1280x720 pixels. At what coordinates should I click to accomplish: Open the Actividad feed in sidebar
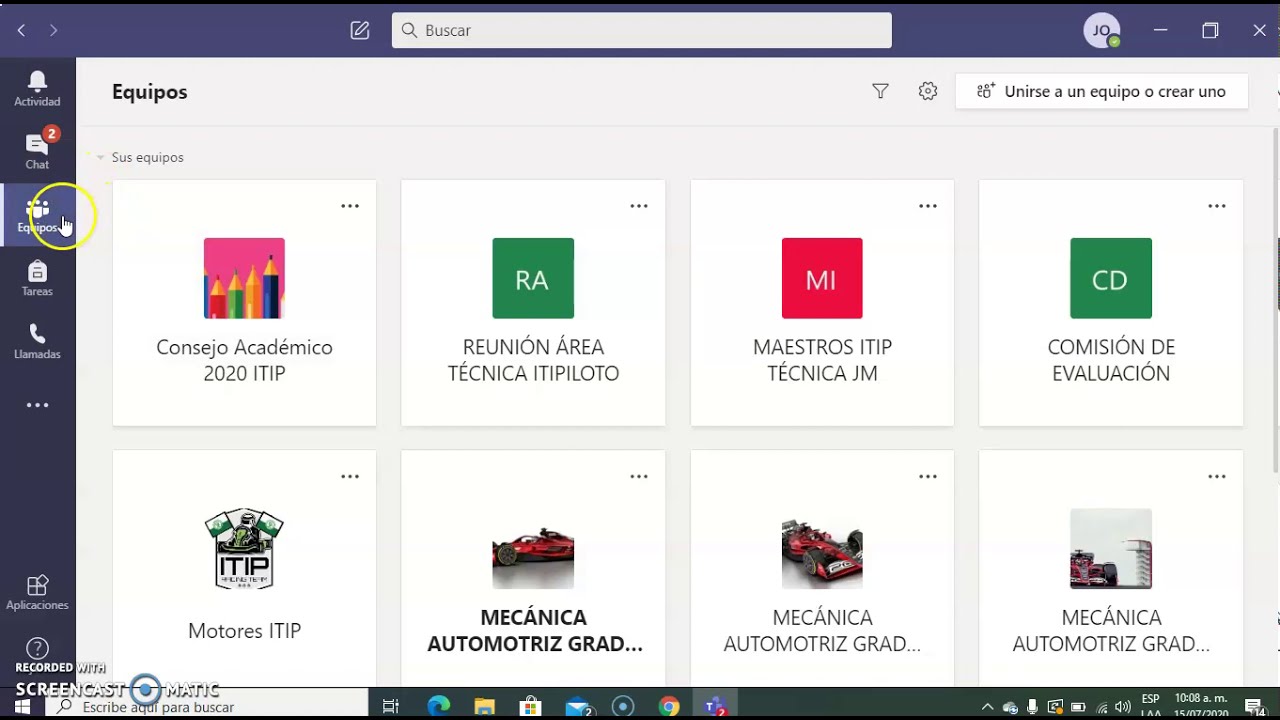[37, 88]
